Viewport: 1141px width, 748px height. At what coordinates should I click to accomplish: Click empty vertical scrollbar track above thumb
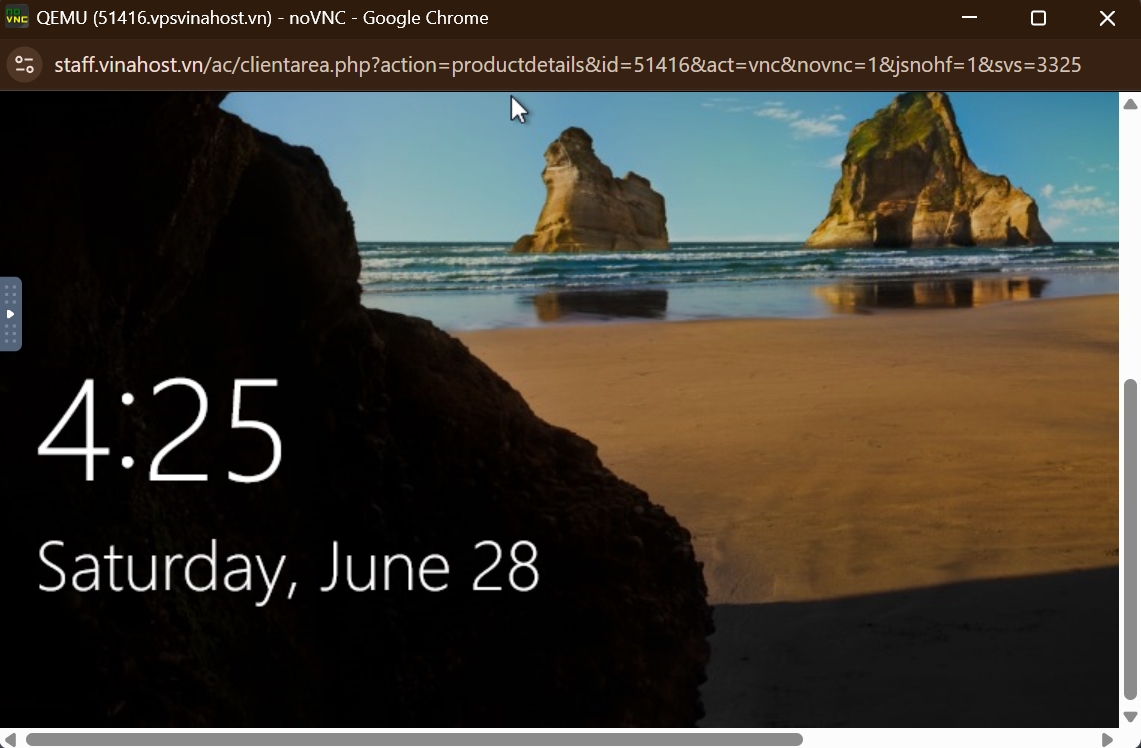(x=1130, y=240)
